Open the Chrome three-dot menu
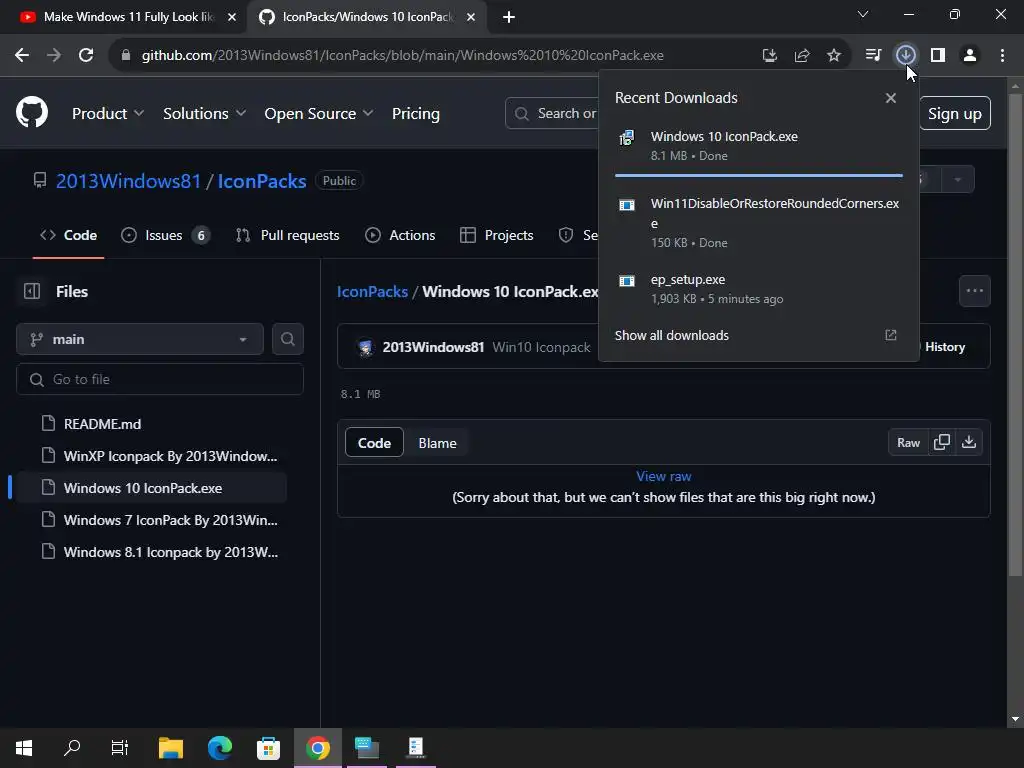 tap(1002, 55)
